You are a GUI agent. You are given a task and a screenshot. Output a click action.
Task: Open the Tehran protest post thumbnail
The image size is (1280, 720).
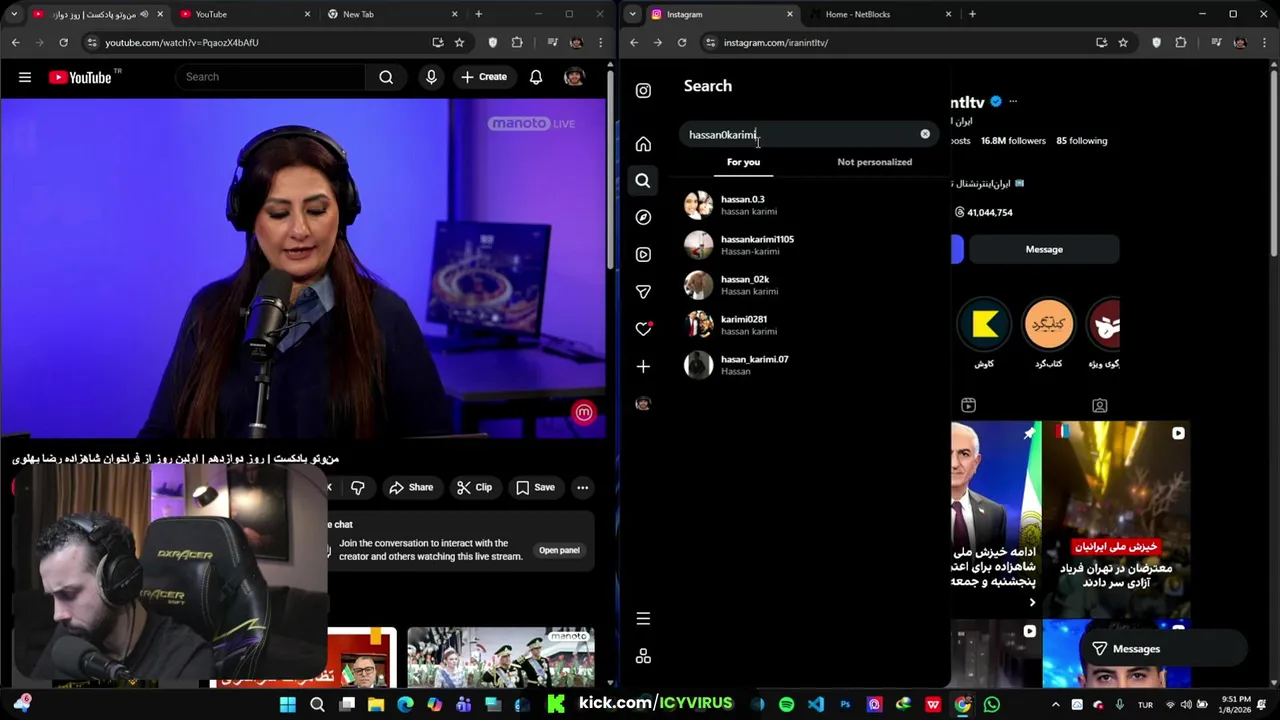pyautogui.click(x=1116, y=519)
